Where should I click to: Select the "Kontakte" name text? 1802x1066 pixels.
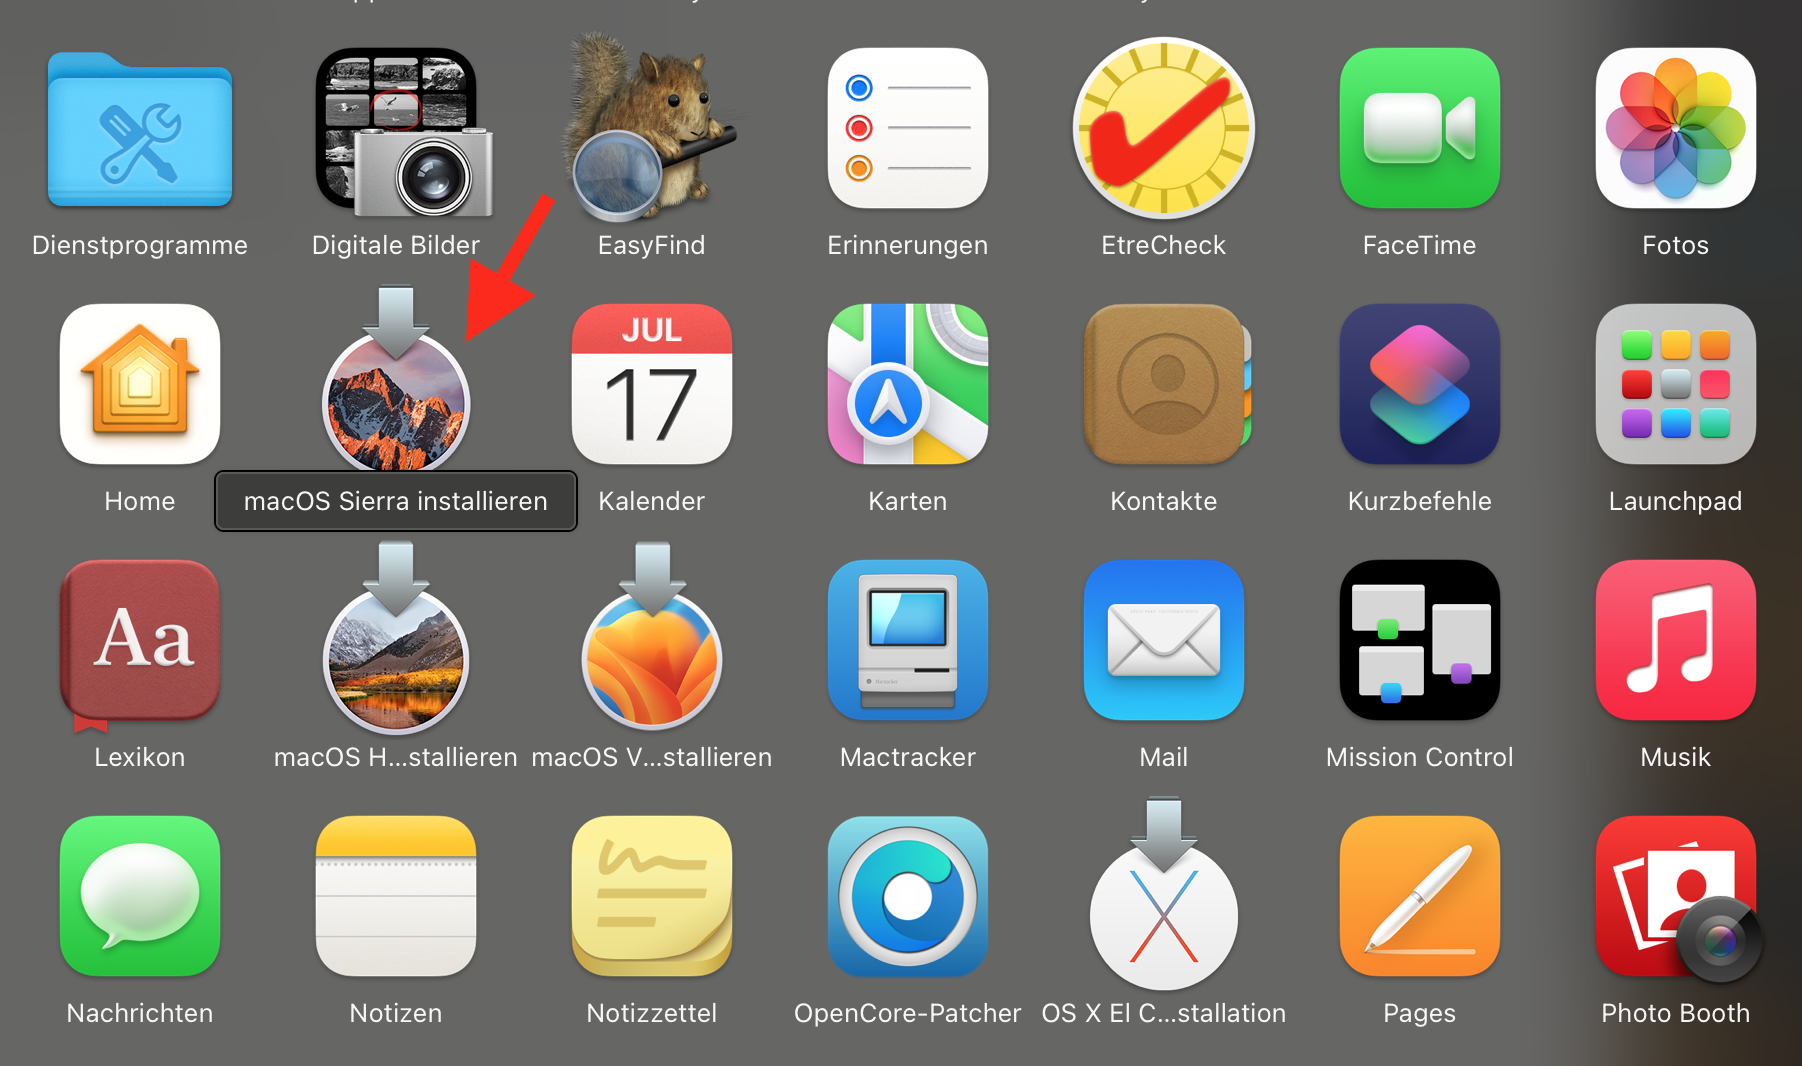(x=1164, y=501)
